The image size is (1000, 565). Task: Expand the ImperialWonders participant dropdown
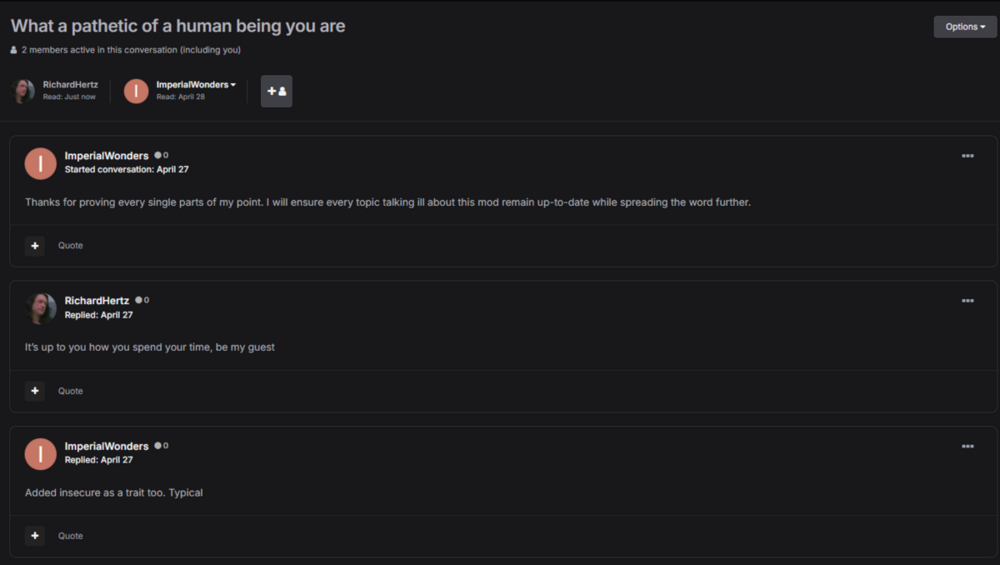point(196,85)
